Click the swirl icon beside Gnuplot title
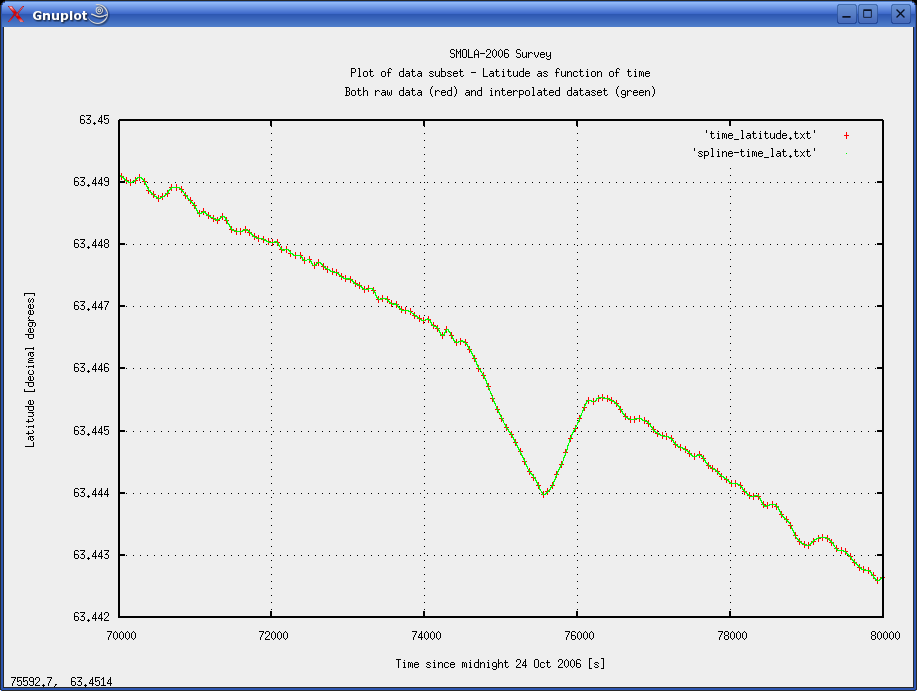 pyautogui.click(x=97, y=14)
